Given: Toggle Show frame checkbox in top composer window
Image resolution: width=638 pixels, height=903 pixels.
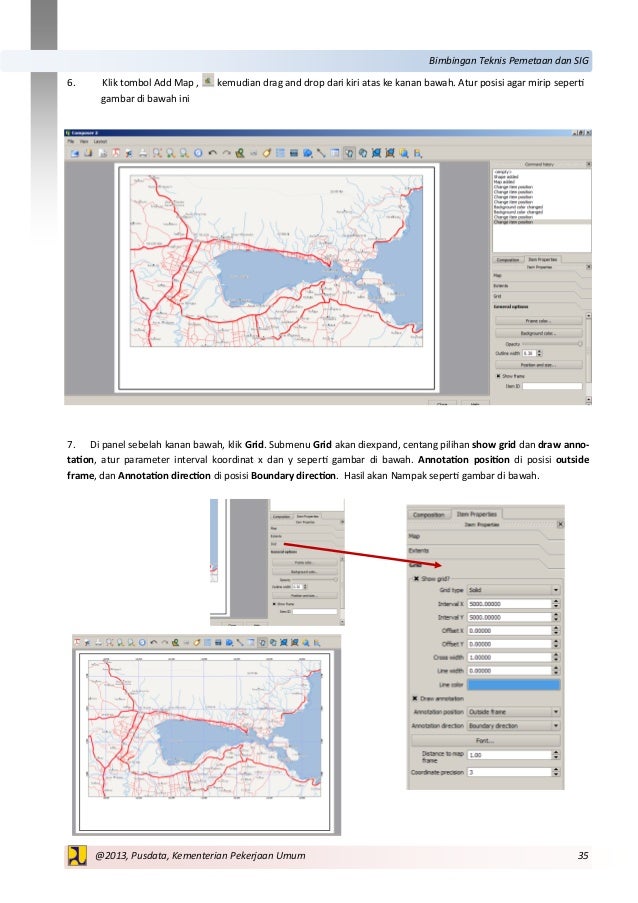Looking at the screenshot, I should click(x=499, y=376).
